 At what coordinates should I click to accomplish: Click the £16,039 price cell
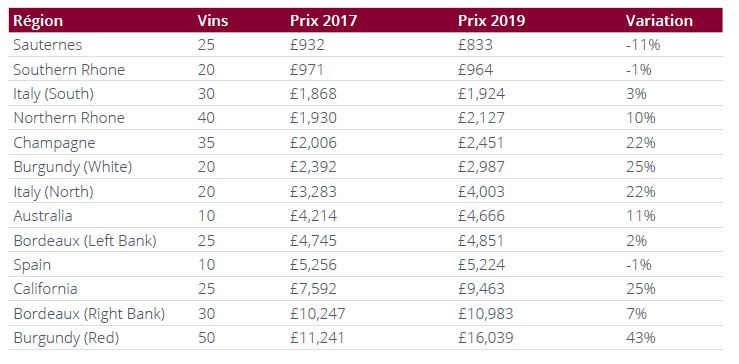[485, 338]
